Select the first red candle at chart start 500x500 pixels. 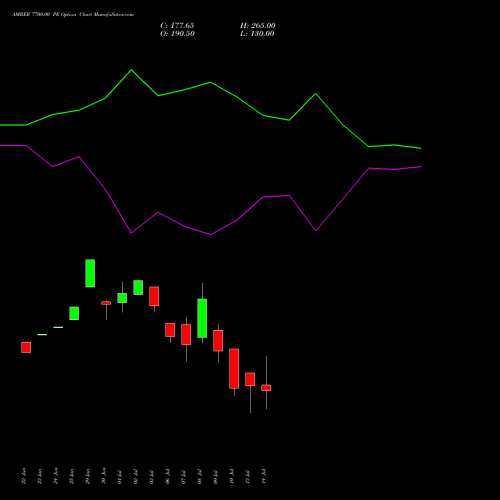(x=26, y=347)
